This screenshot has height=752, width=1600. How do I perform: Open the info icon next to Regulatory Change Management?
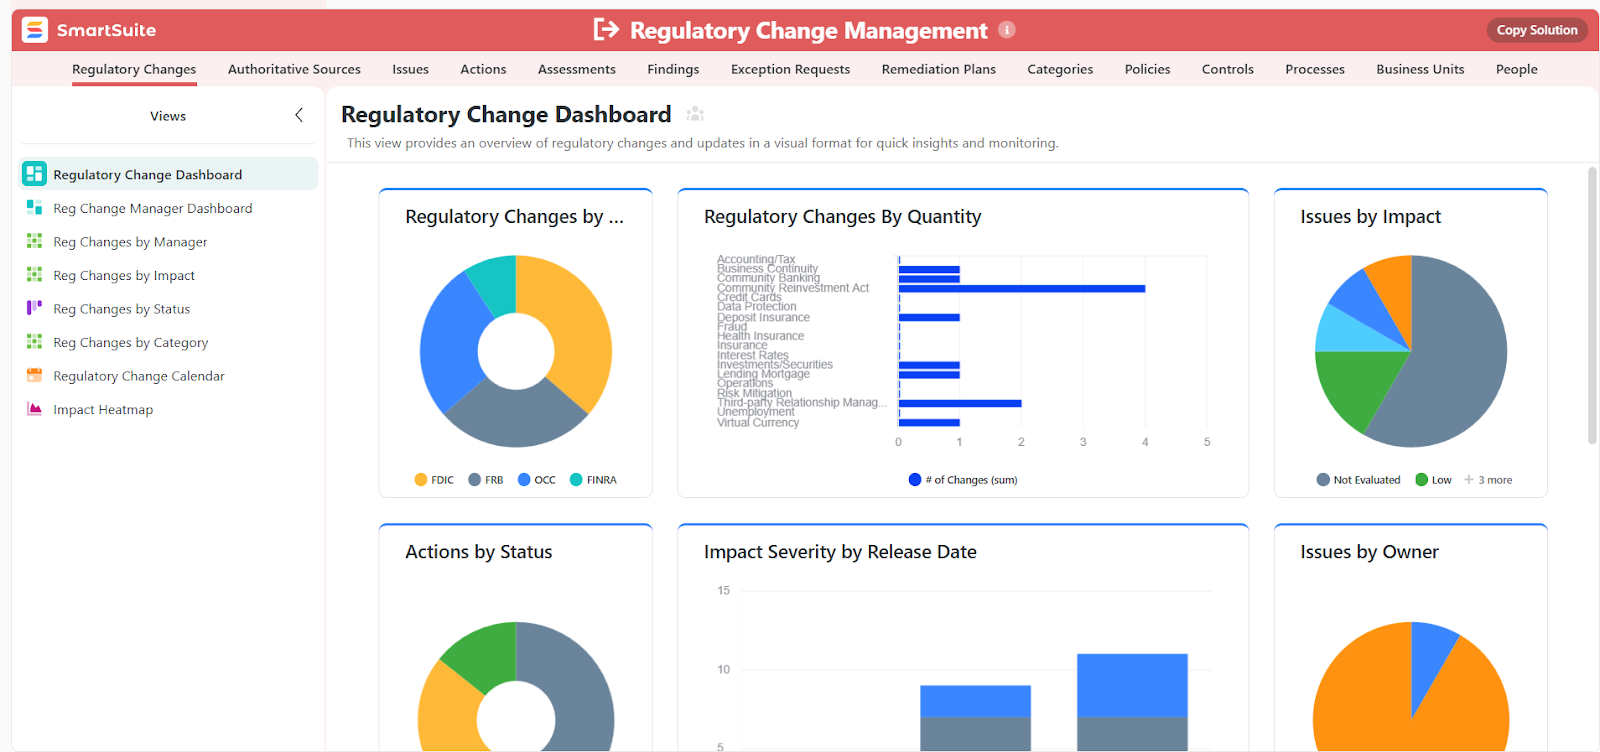click(x=1007, y=30)
